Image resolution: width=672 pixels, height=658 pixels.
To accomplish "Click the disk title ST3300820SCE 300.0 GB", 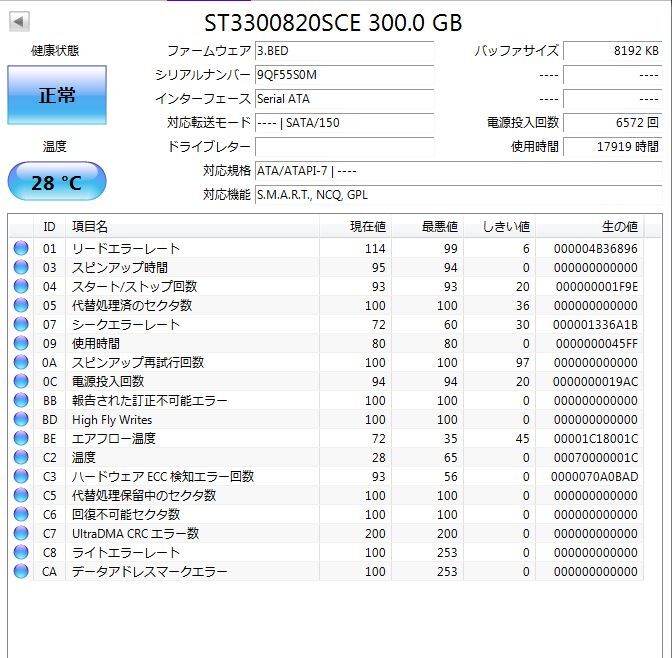I will (333, 23).
